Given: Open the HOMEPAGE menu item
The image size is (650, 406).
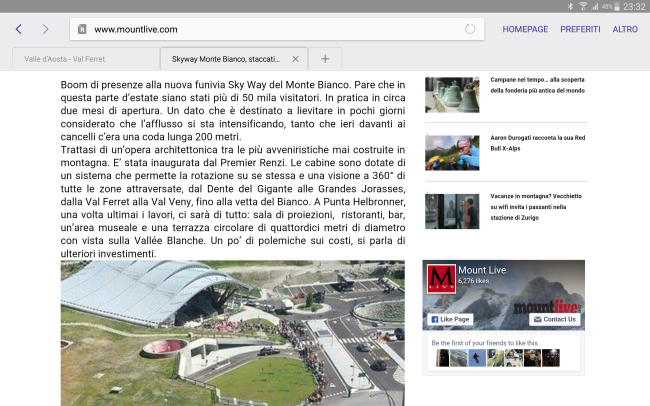Looking at the screenshot, I should click(525, 29).
